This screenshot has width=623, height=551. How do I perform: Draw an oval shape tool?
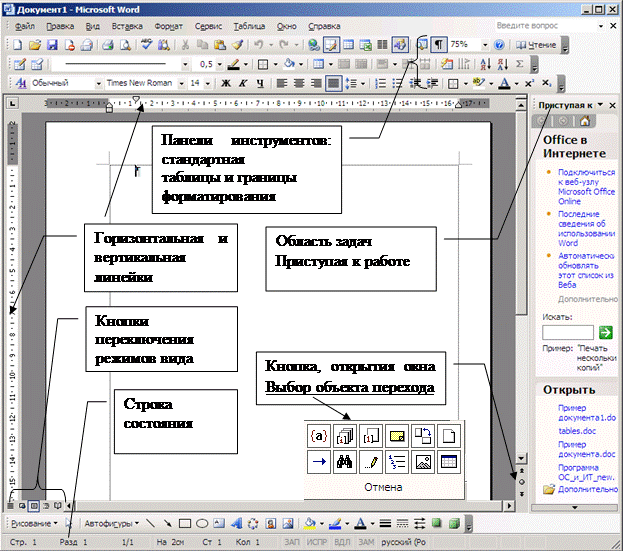pos(202,524)
